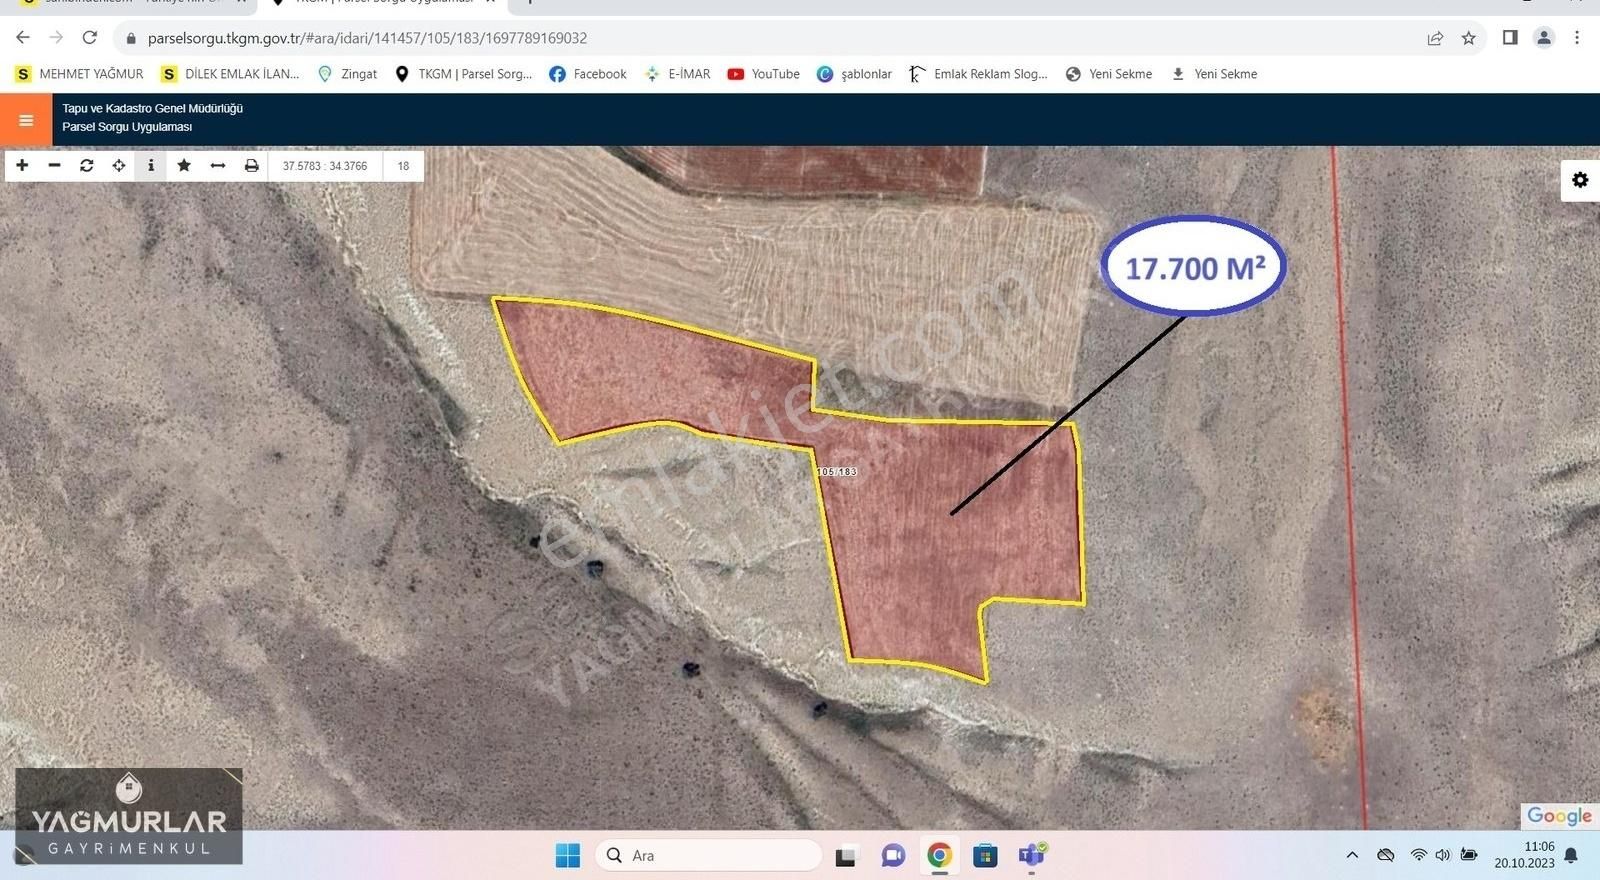Open the Emlak Reklam Slog bookmark

click(x=978, y=74)
